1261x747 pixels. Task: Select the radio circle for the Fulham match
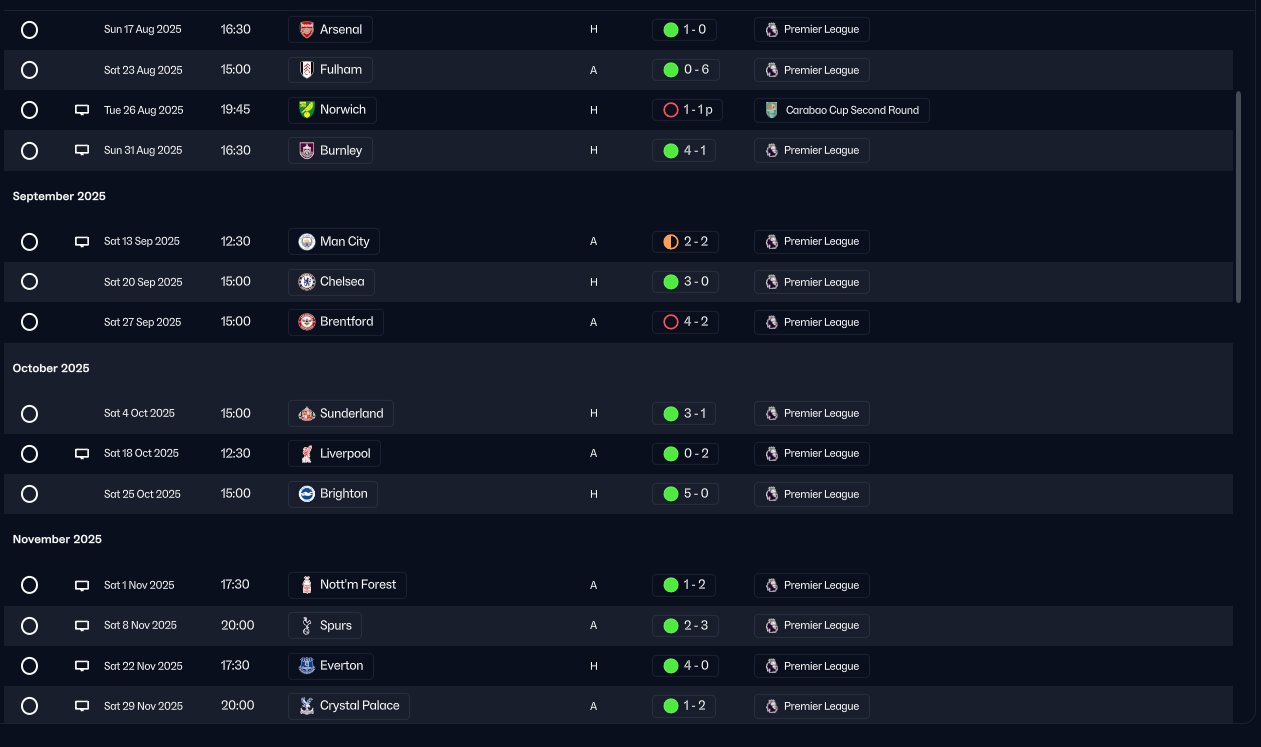30,70
